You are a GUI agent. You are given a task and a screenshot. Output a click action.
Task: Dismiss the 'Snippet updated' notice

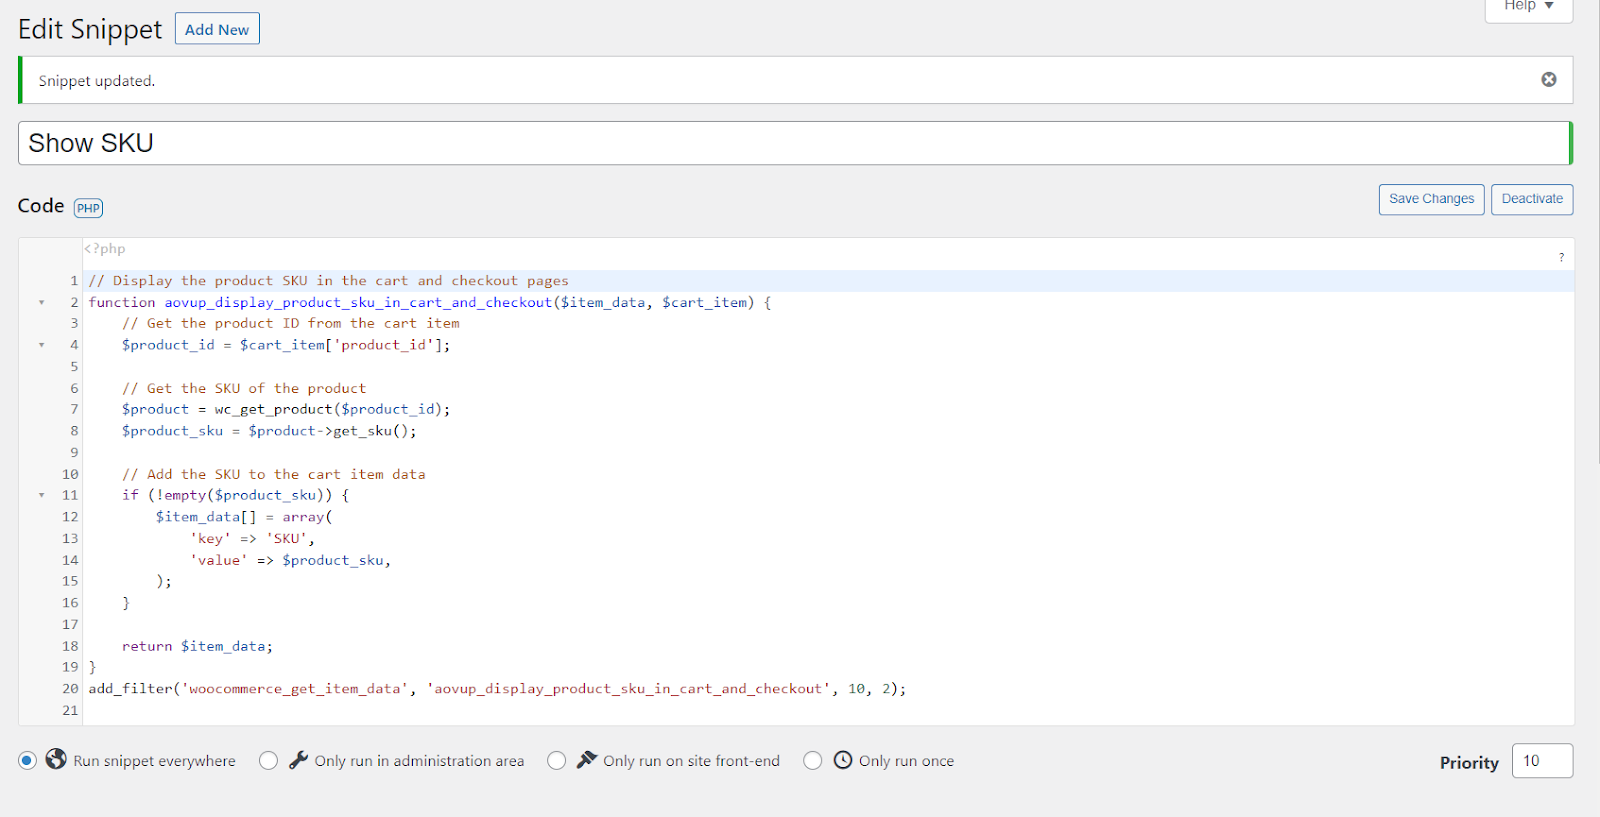pos(1548,80)
